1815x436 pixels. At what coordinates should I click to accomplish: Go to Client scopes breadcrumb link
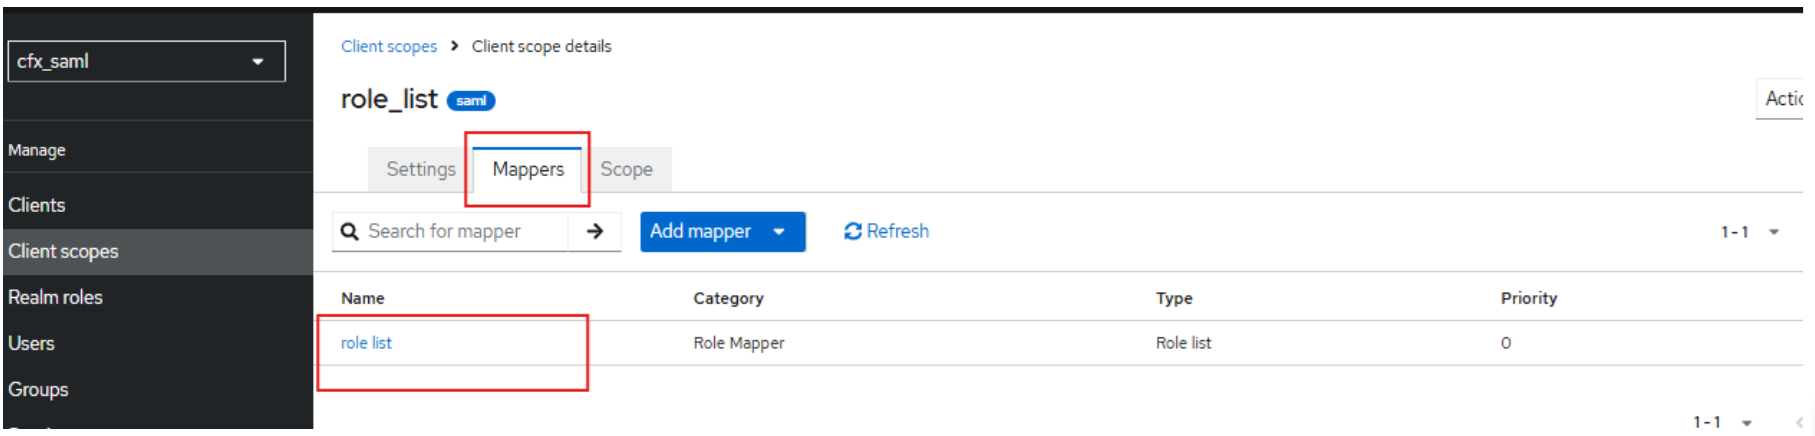pos(389,46)
